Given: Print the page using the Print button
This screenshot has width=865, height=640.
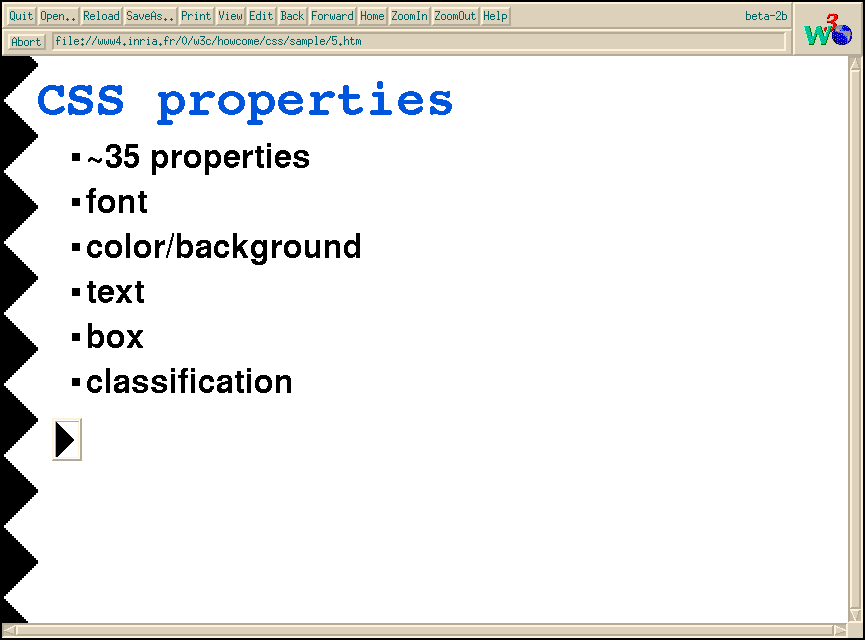Looking at the screenshot, I should tap(196, 16).
